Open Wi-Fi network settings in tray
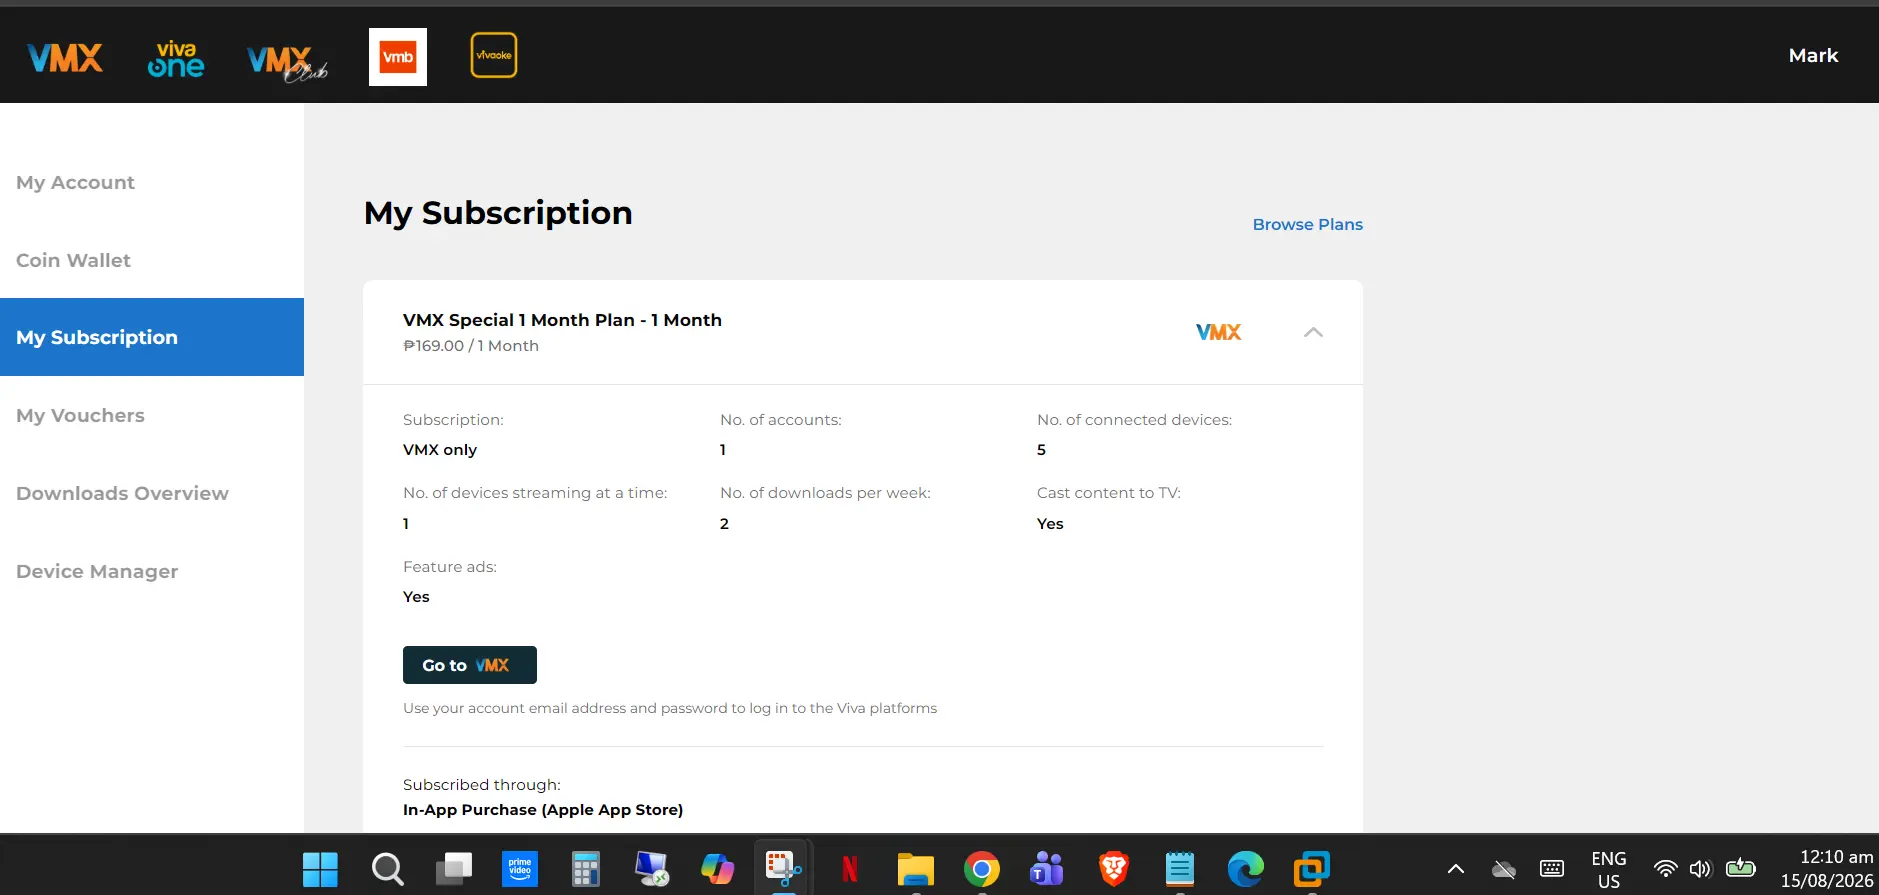This screenshot has height=895, width=1879. [1665, 869]
